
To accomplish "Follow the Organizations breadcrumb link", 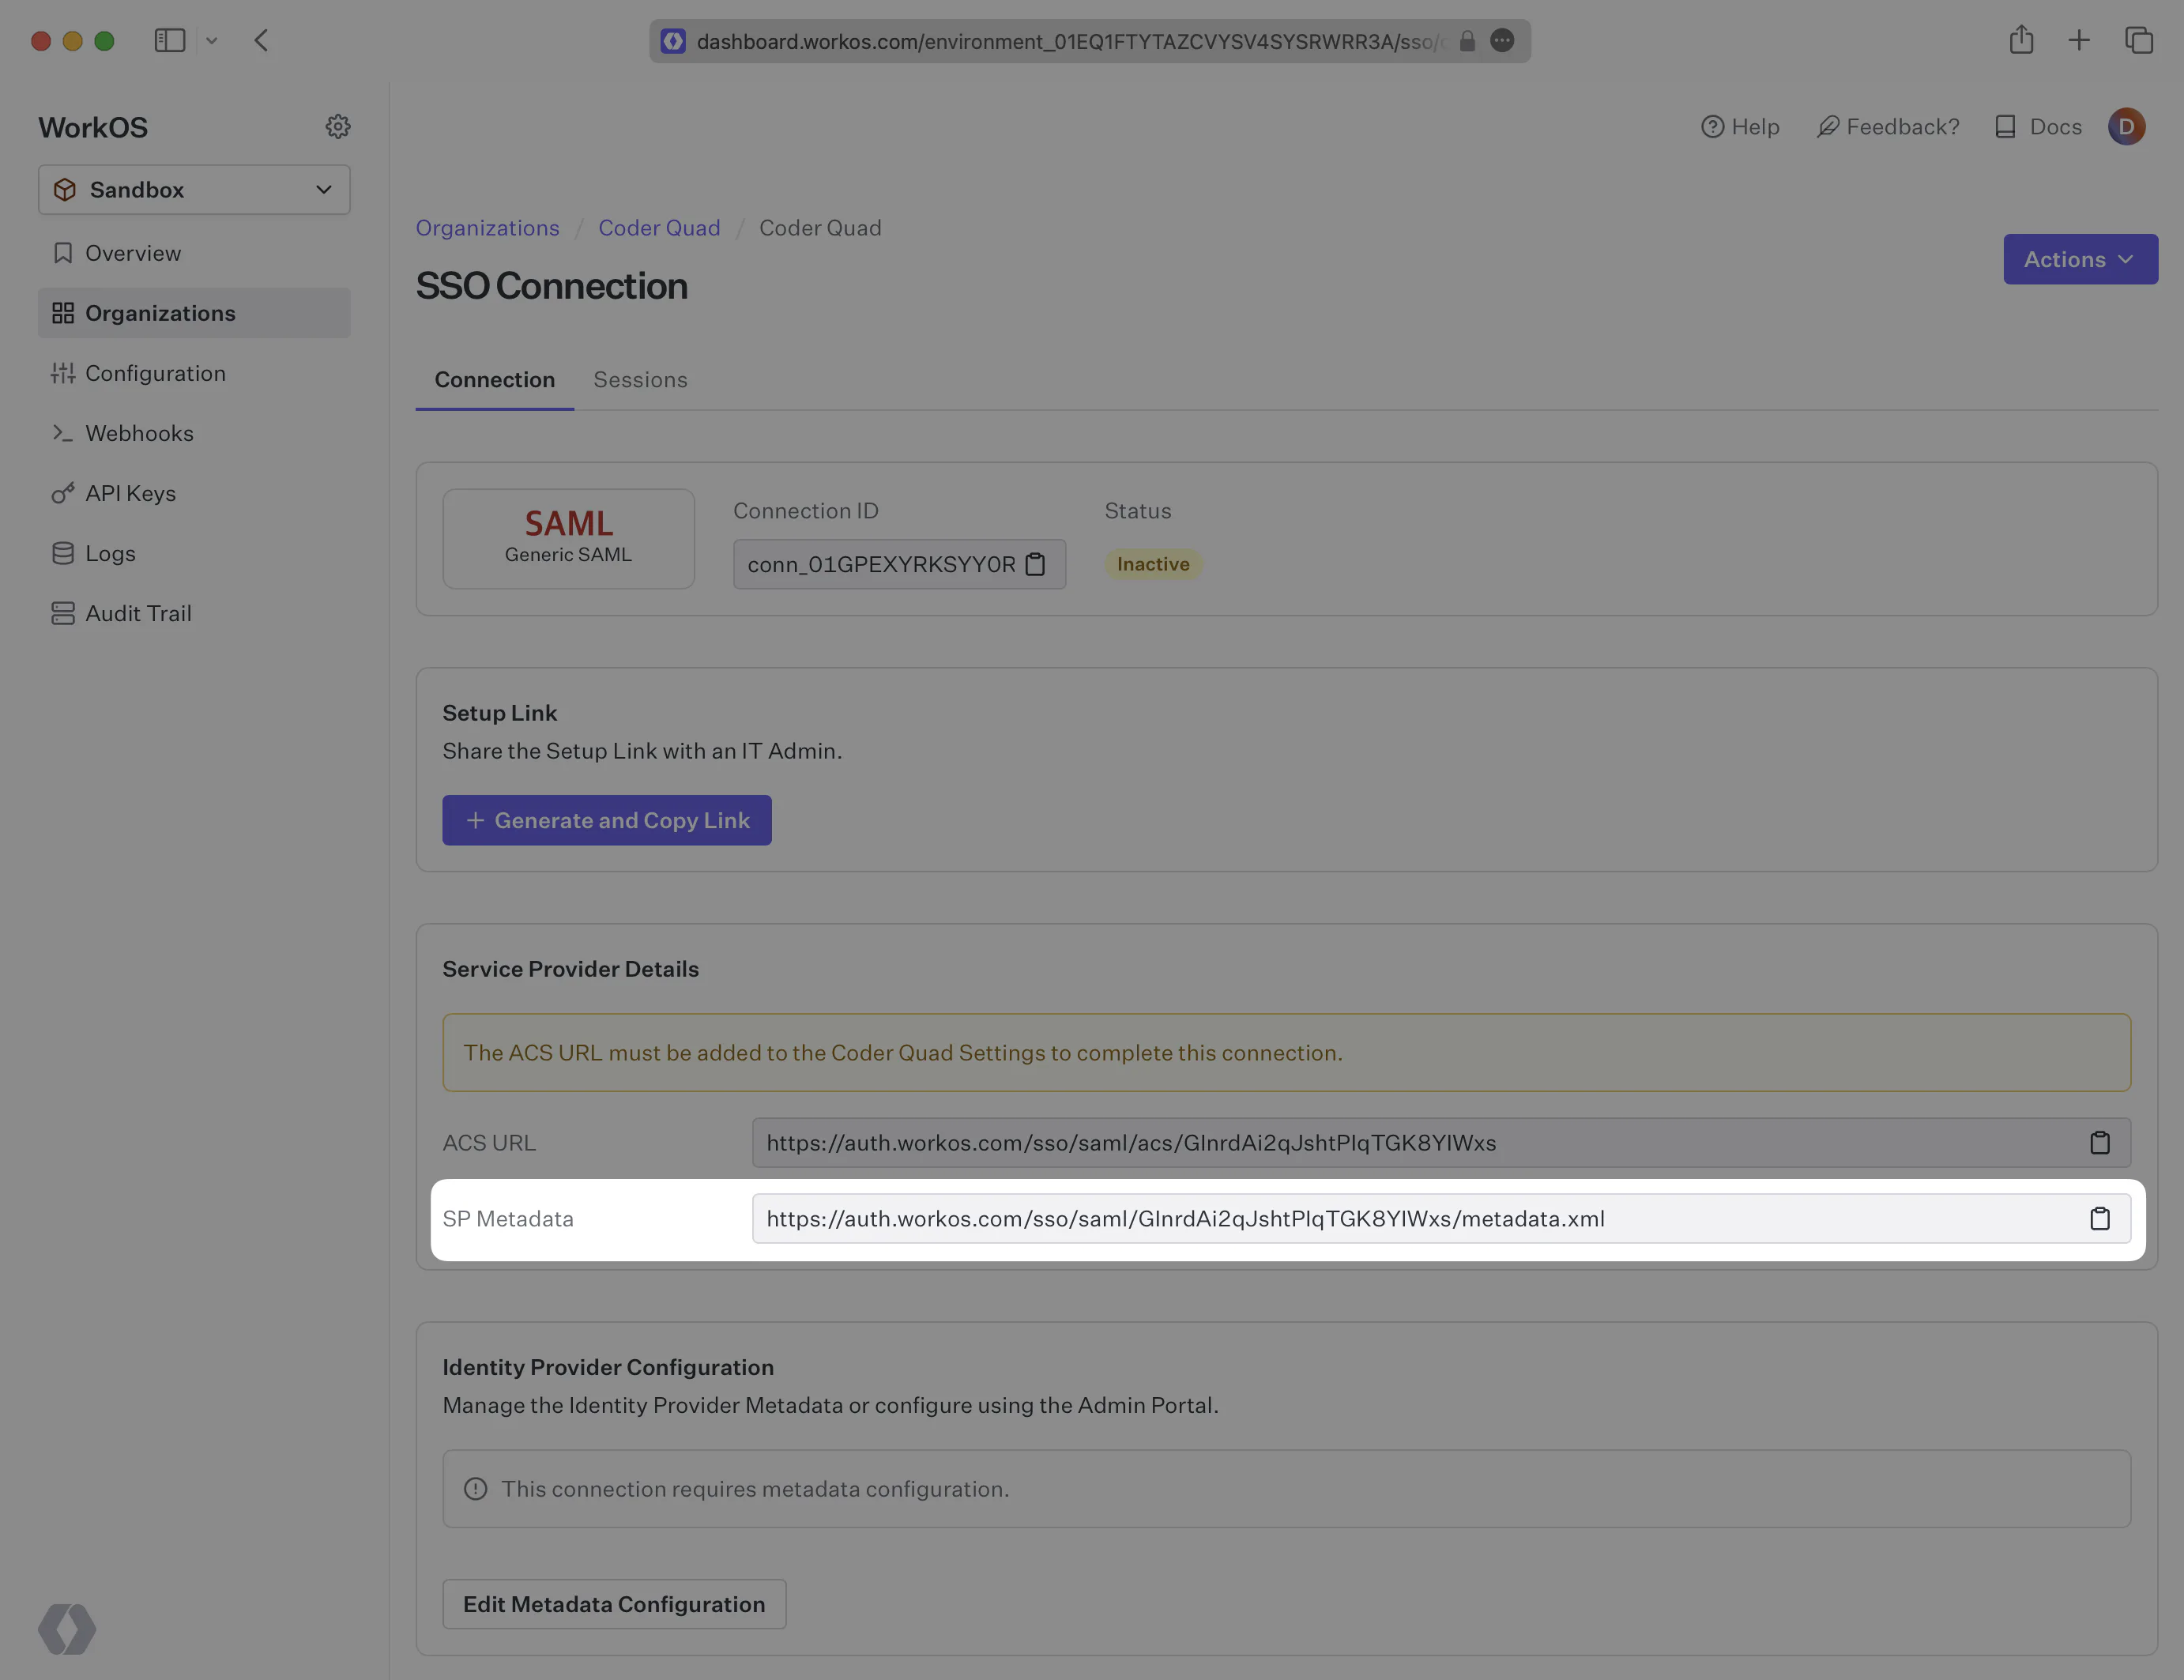I will point(487,228).
